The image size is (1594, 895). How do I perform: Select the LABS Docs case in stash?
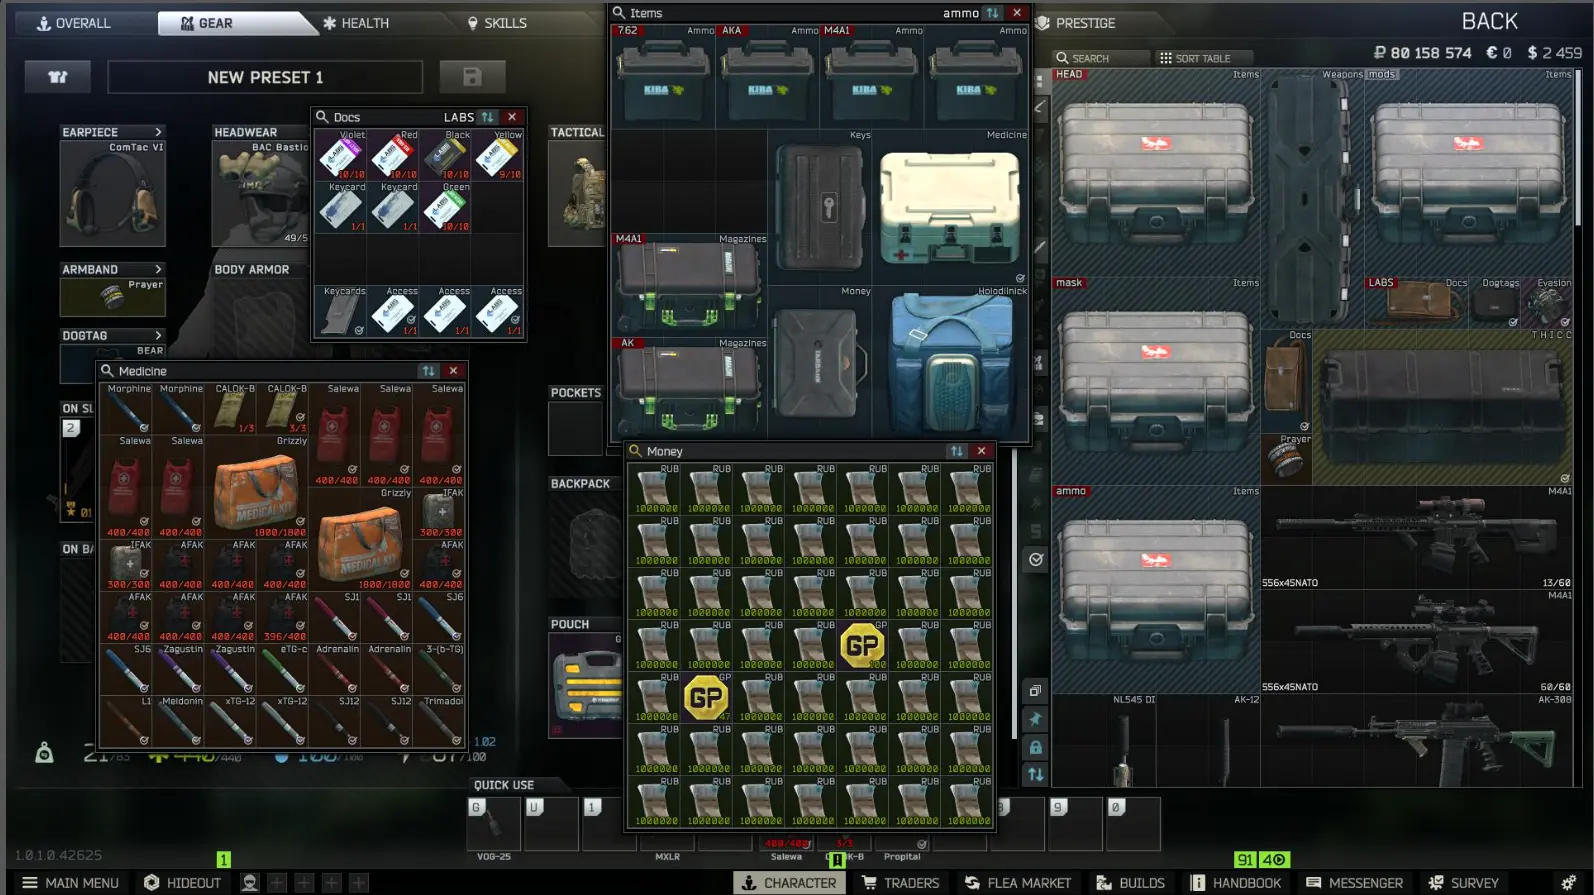(1417, 302)
